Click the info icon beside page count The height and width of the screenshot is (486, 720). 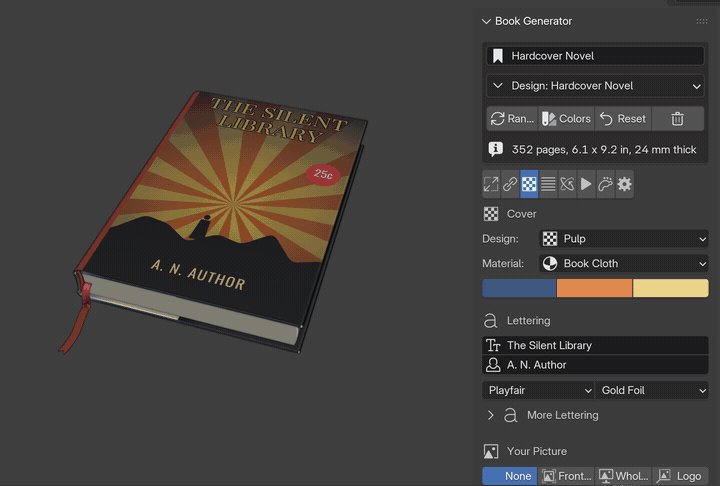(x=495, y=149)
